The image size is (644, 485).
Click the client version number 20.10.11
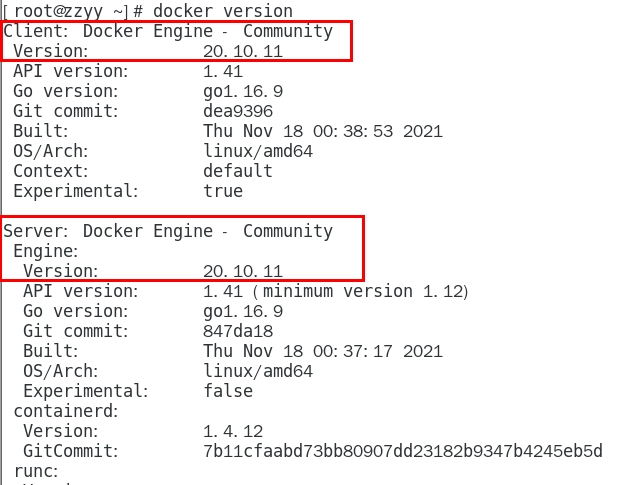pyautogui.click(x=243, y=51)
